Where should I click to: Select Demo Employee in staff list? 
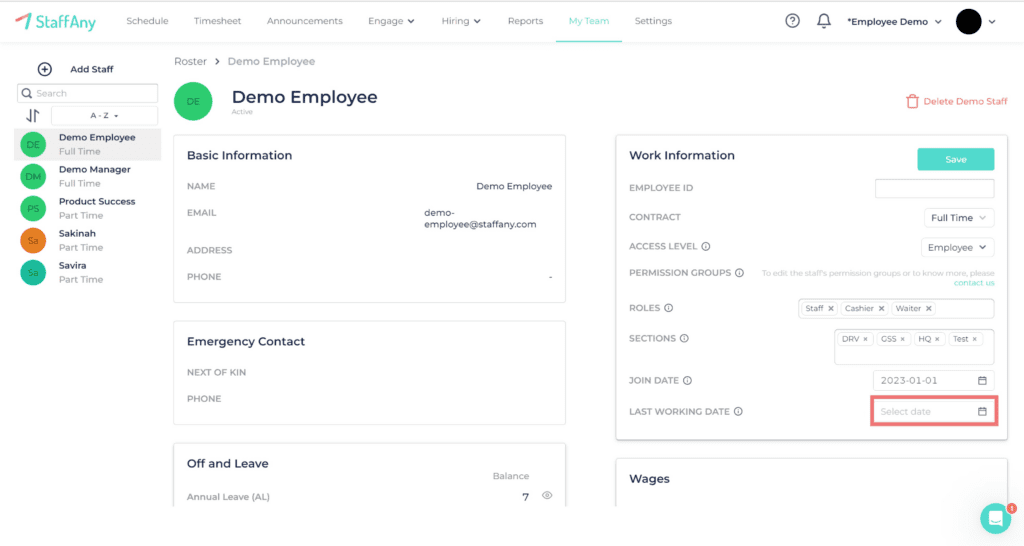tap(88, 144)
